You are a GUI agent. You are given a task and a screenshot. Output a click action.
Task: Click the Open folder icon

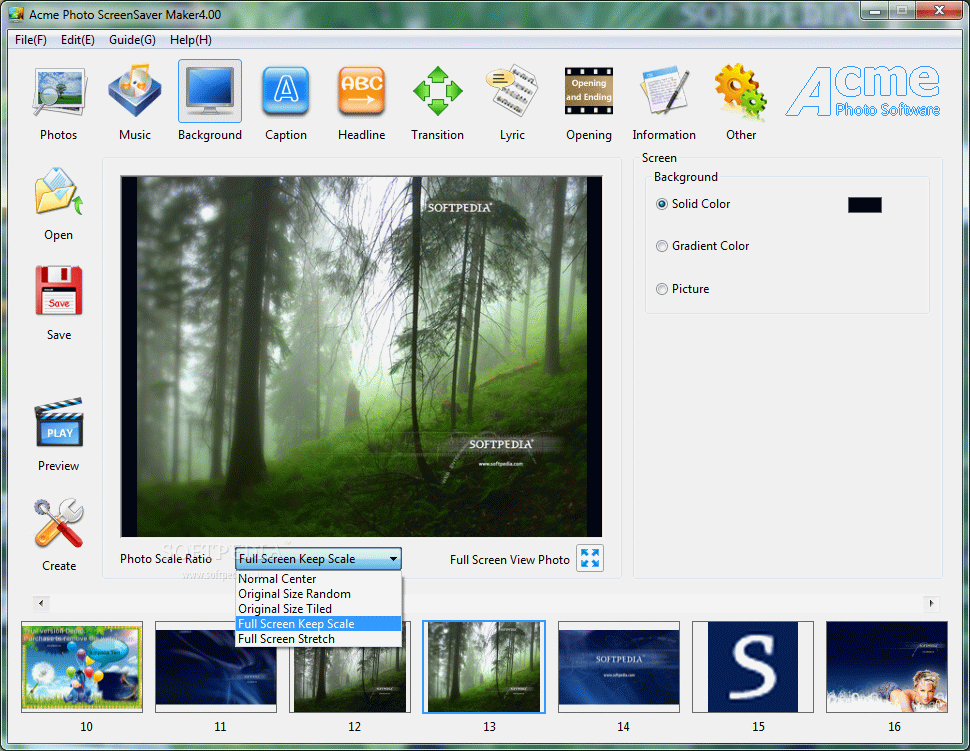pos(59,192)
